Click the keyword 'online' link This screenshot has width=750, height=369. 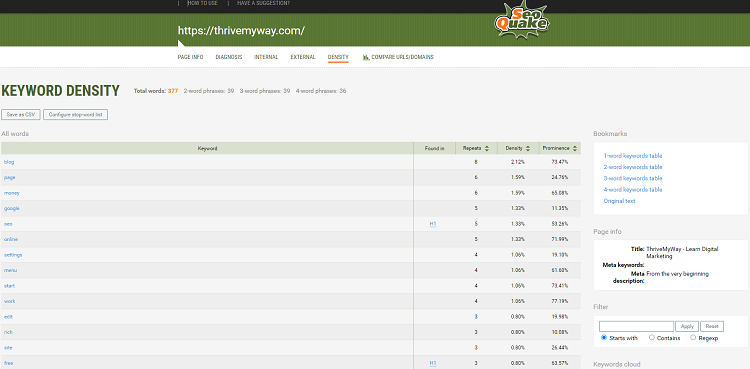point(11,239)
